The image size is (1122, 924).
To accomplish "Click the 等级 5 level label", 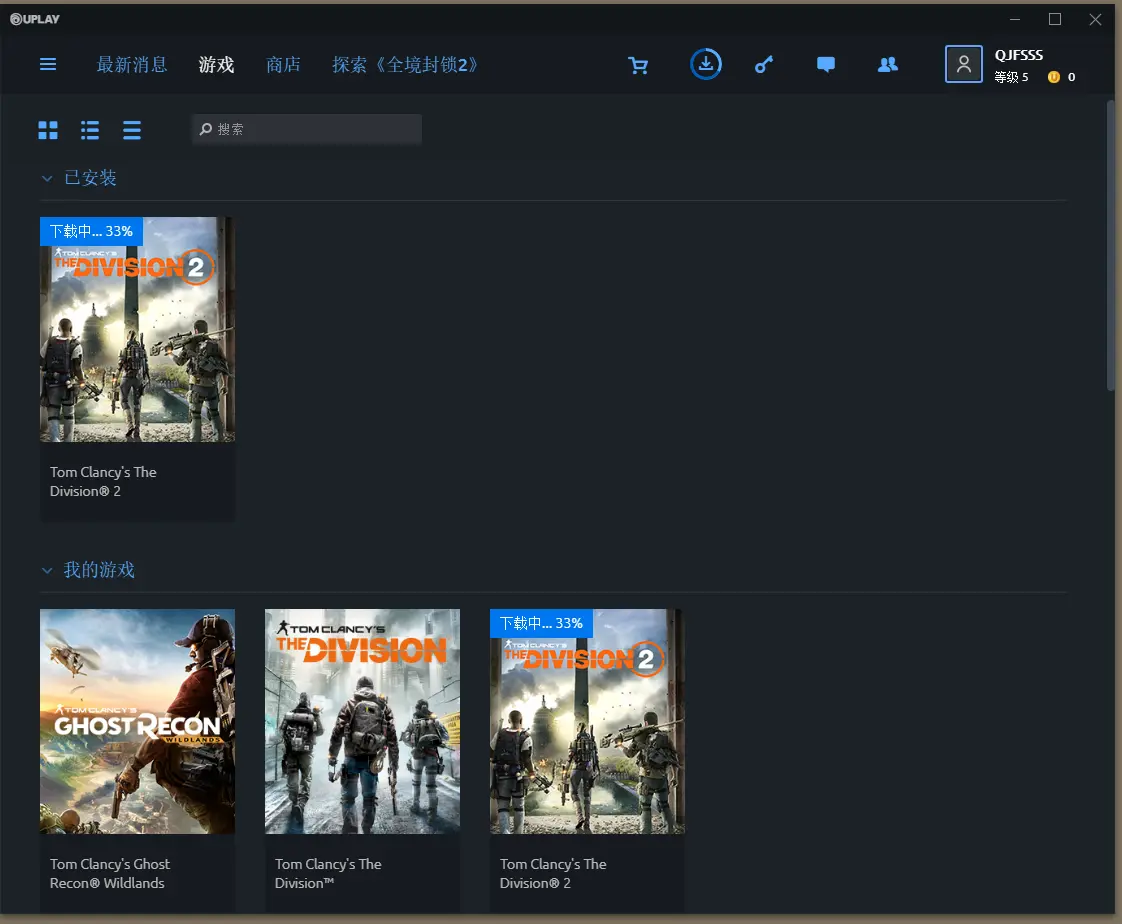I will click(x=1011, y=77).
